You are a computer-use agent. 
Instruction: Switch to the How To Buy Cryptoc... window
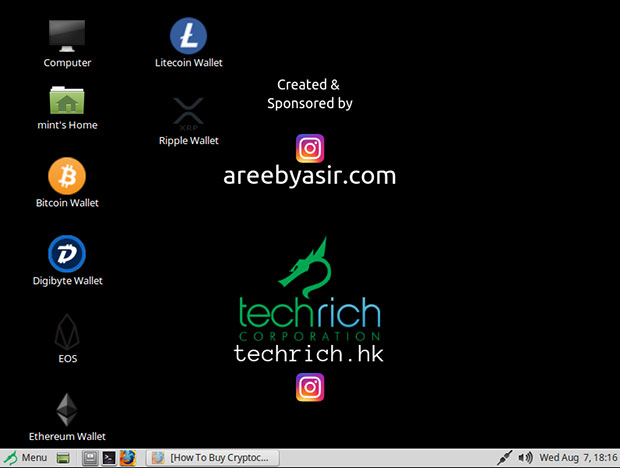pyautogui.click(x=213, y=458)
